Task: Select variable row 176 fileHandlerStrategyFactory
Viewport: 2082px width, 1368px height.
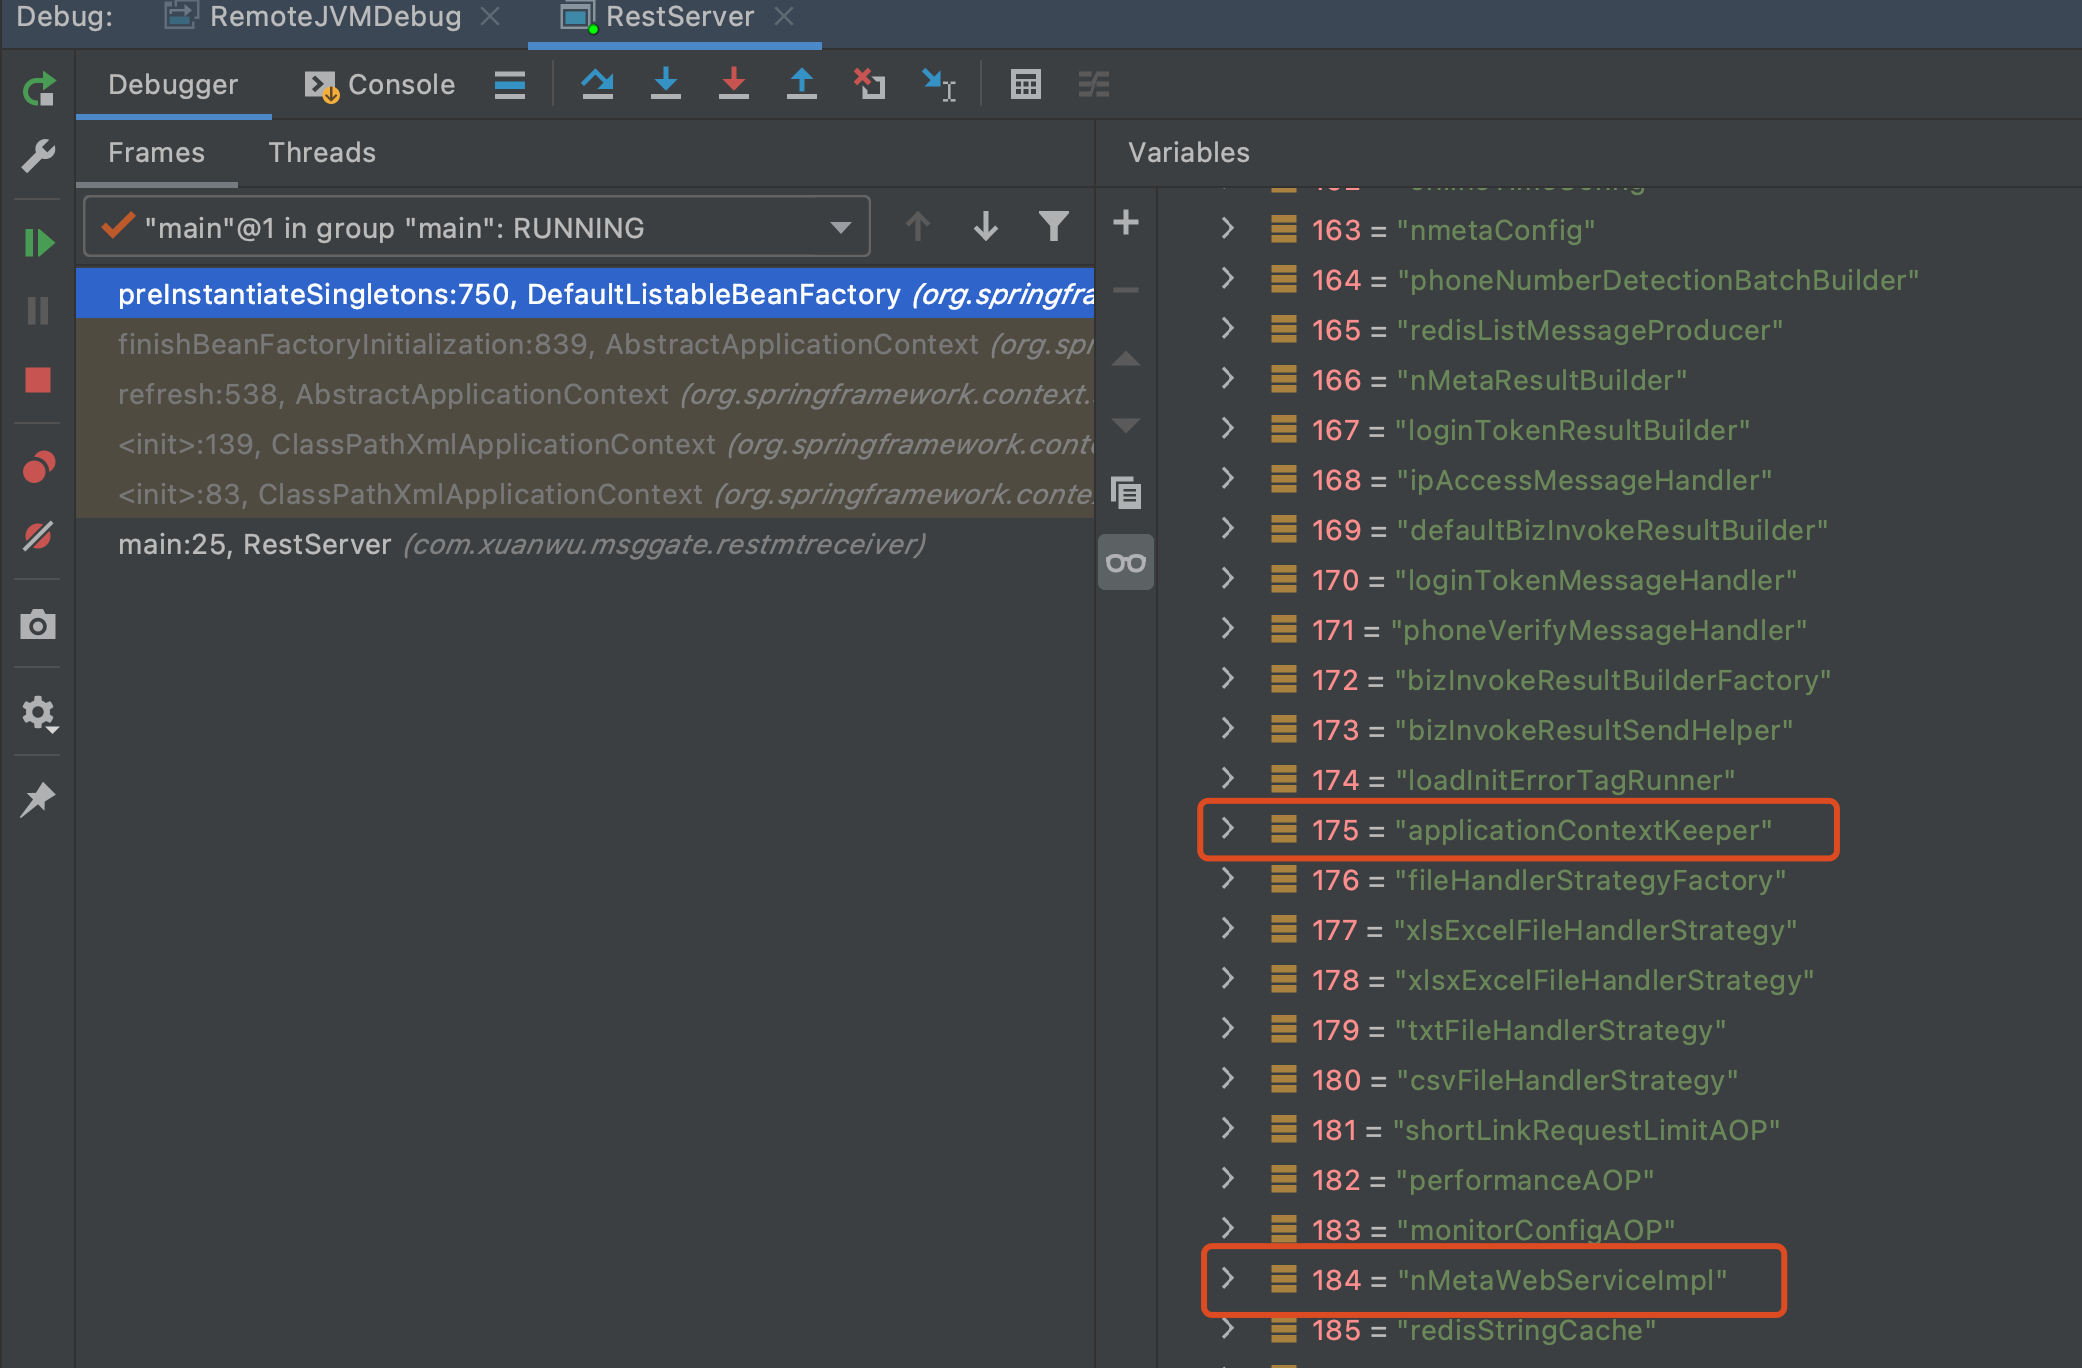Action: pos(1620,880)
